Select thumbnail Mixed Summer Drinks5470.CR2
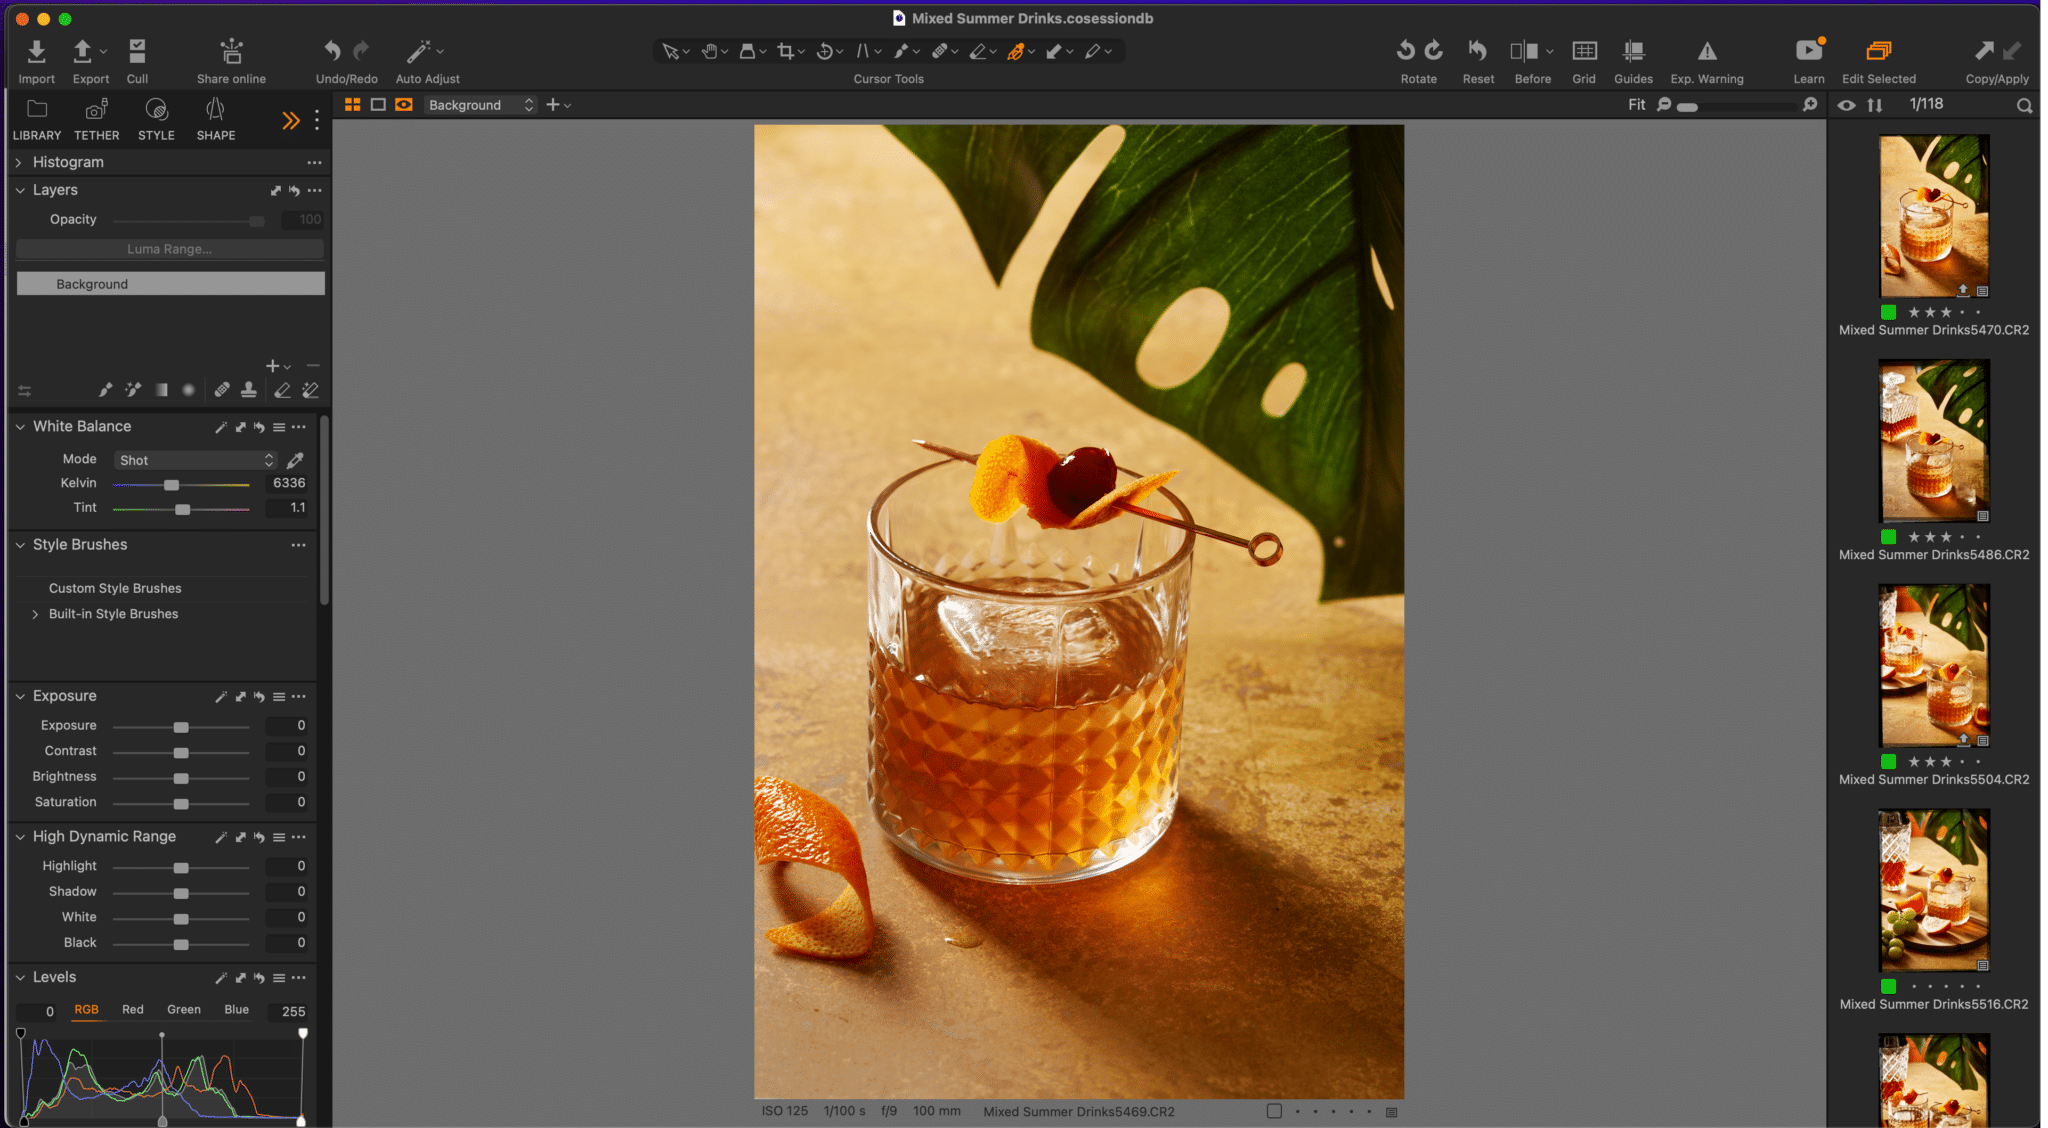 1934,216
